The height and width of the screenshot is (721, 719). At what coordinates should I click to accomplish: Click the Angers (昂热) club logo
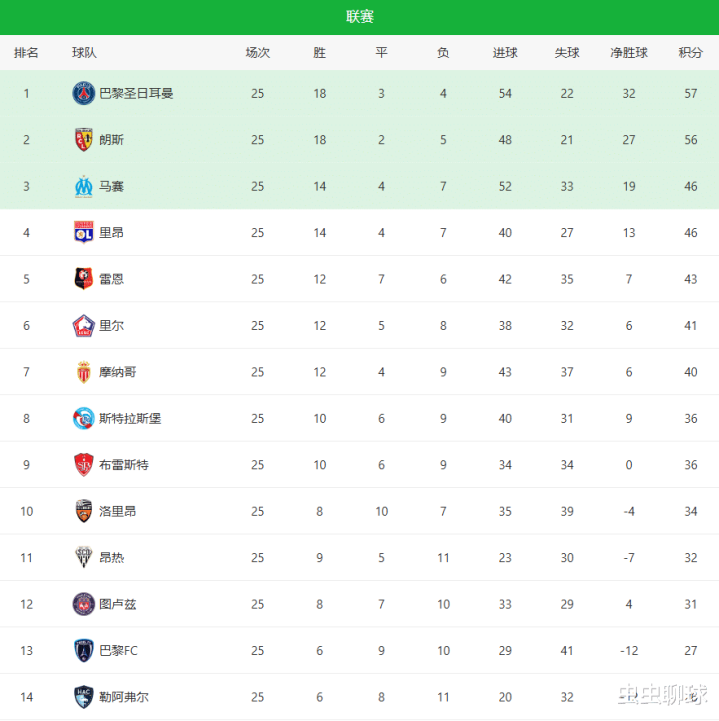[84, 557]
